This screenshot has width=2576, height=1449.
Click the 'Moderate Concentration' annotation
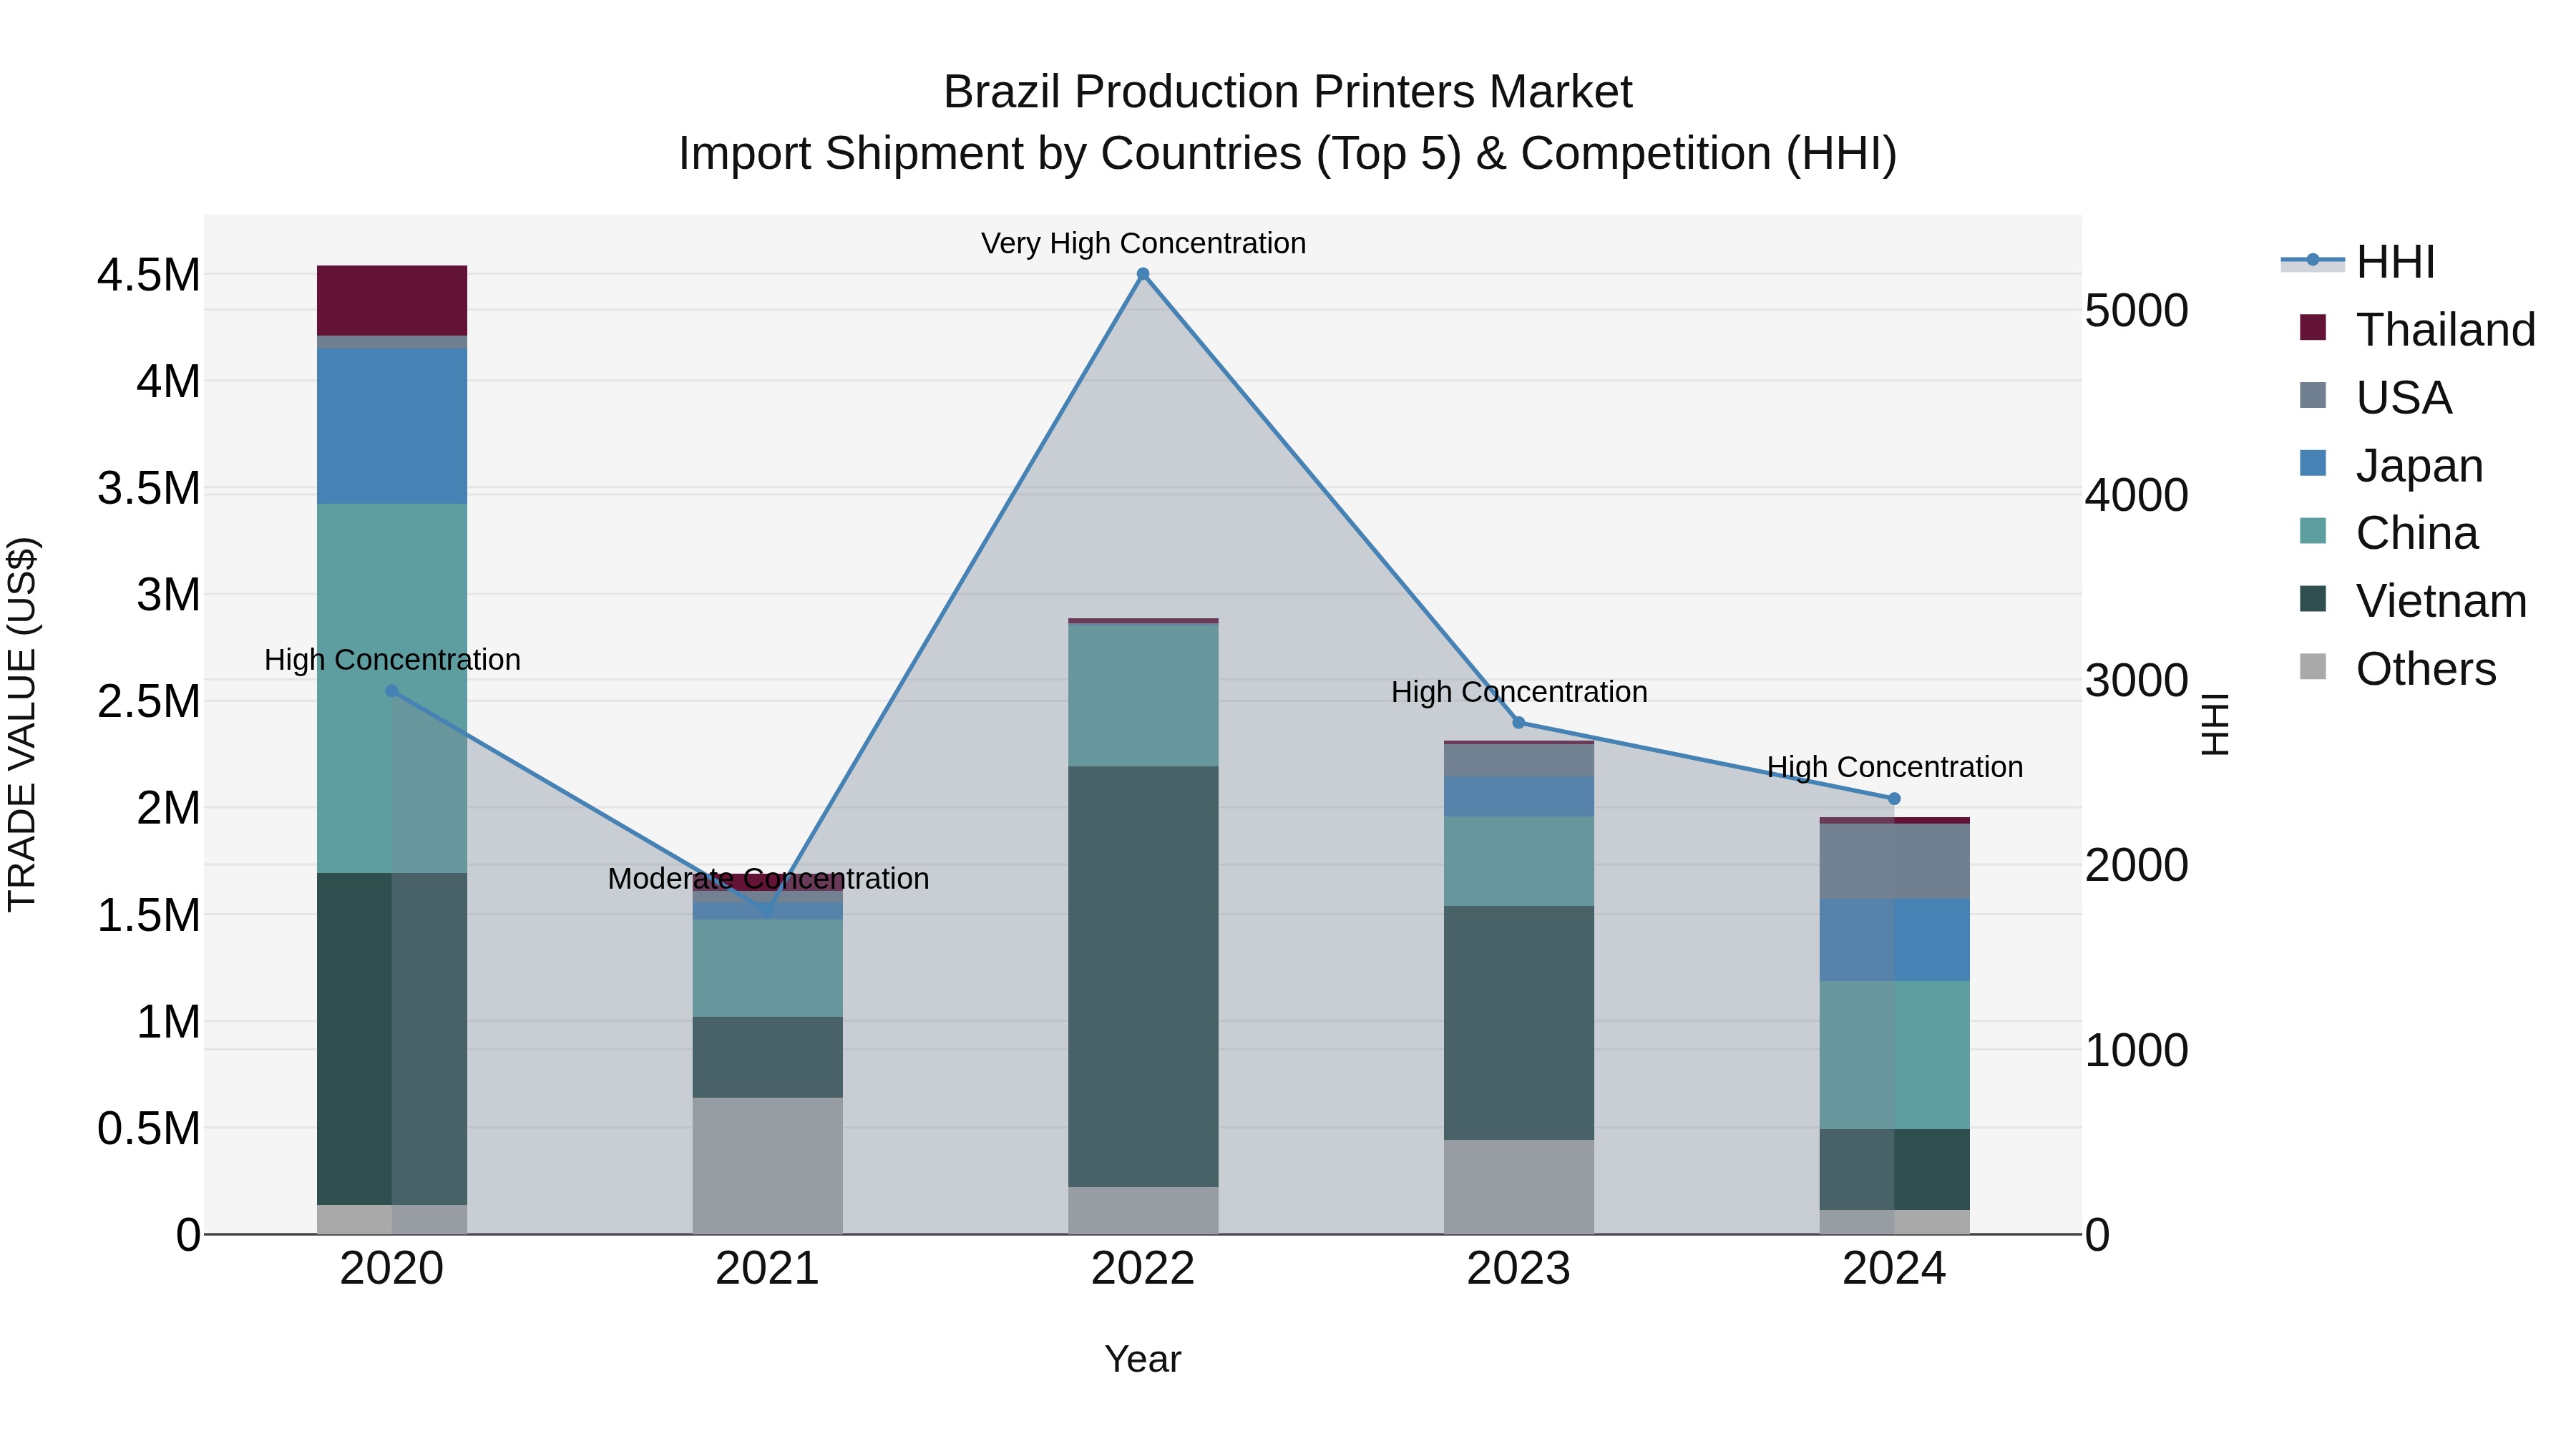coord(768,879)
